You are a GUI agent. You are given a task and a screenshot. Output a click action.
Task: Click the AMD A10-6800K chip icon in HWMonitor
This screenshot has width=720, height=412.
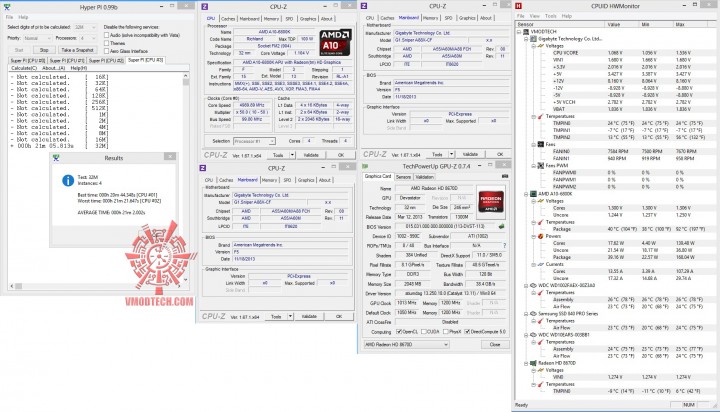point(533,194)
